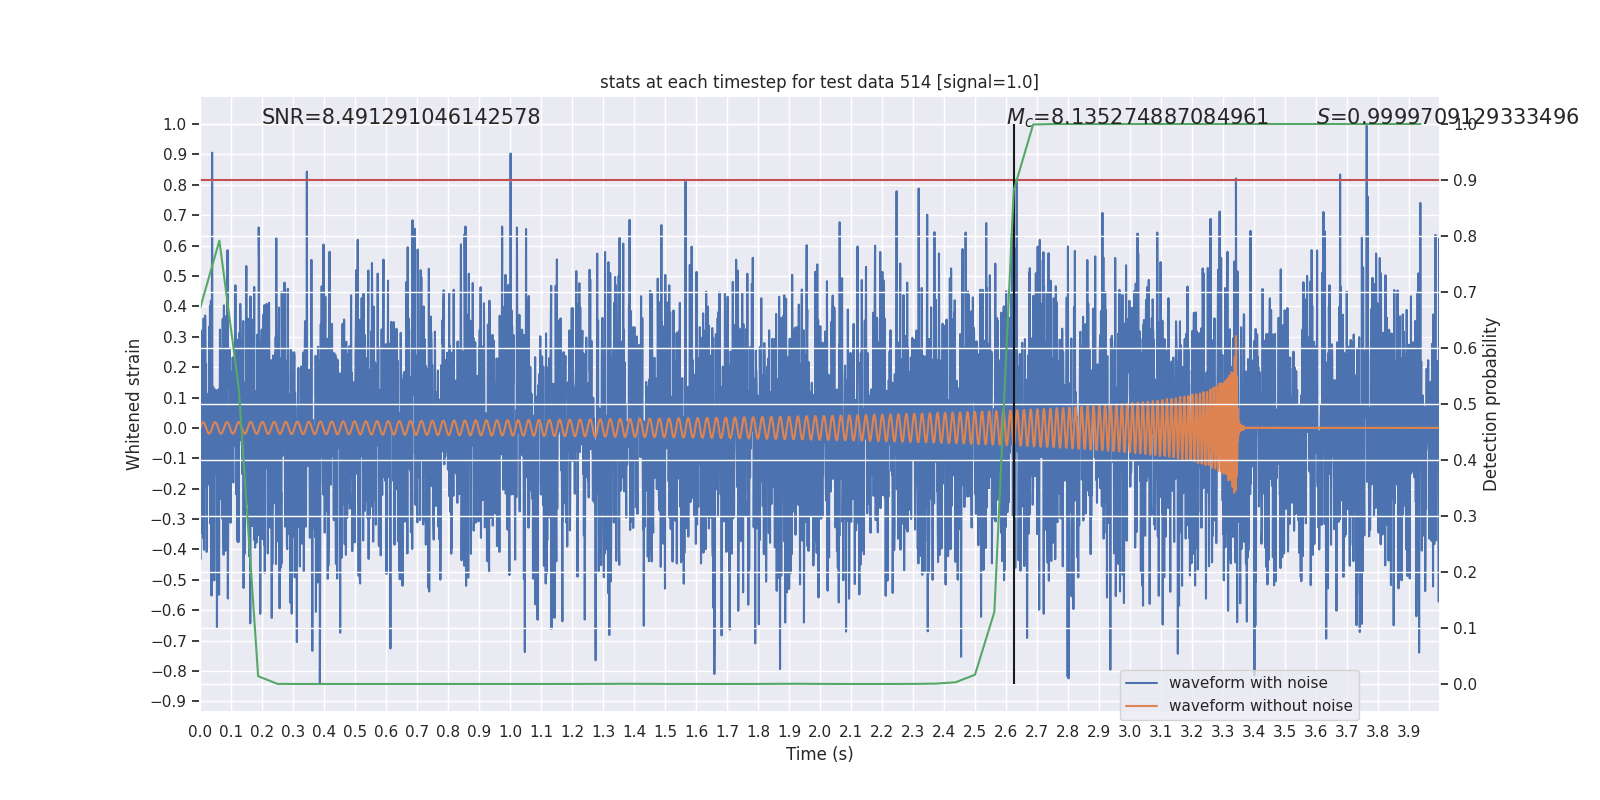Click the 0.0 tick on Detection probability axis
Image resolution: width=1600 pixels, height=800 pixels.
click(1465, 685)
